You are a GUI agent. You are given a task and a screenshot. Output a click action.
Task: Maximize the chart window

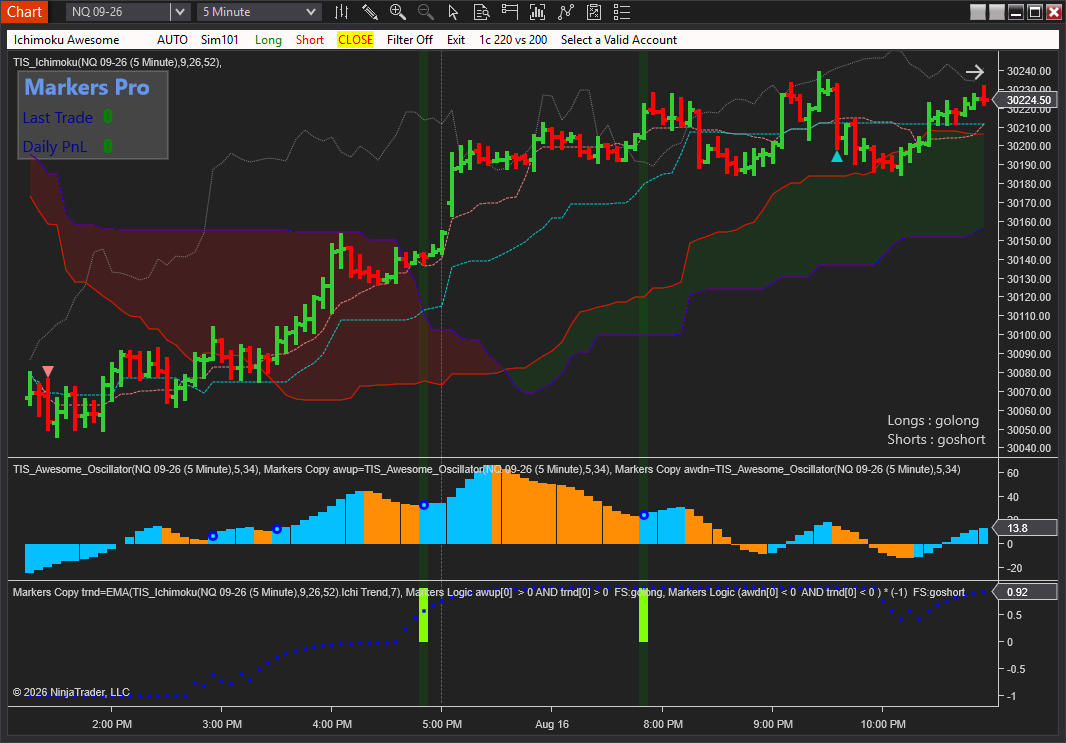pos(1035,12)
